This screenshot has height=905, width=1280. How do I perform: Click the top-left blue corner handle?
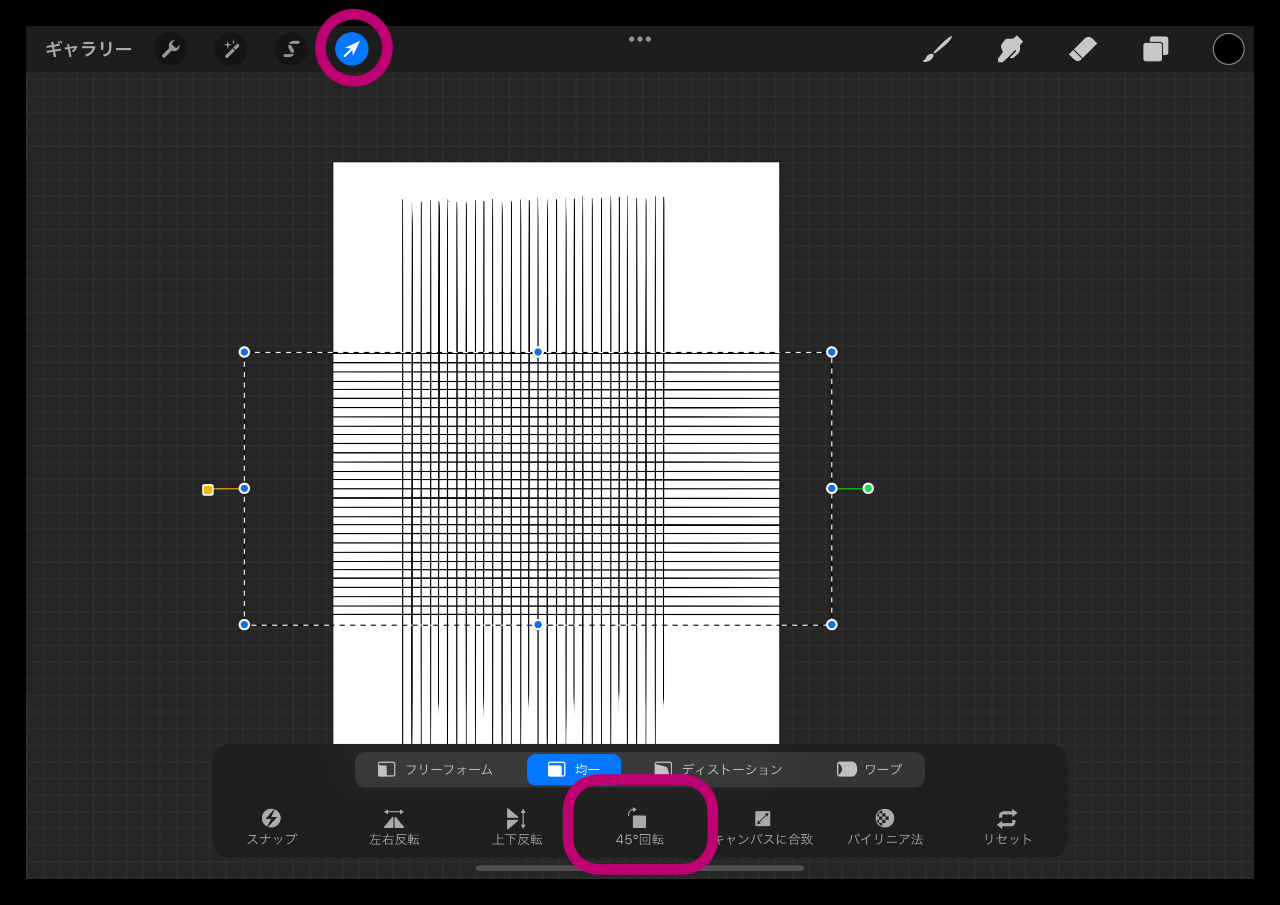point(244,352)
